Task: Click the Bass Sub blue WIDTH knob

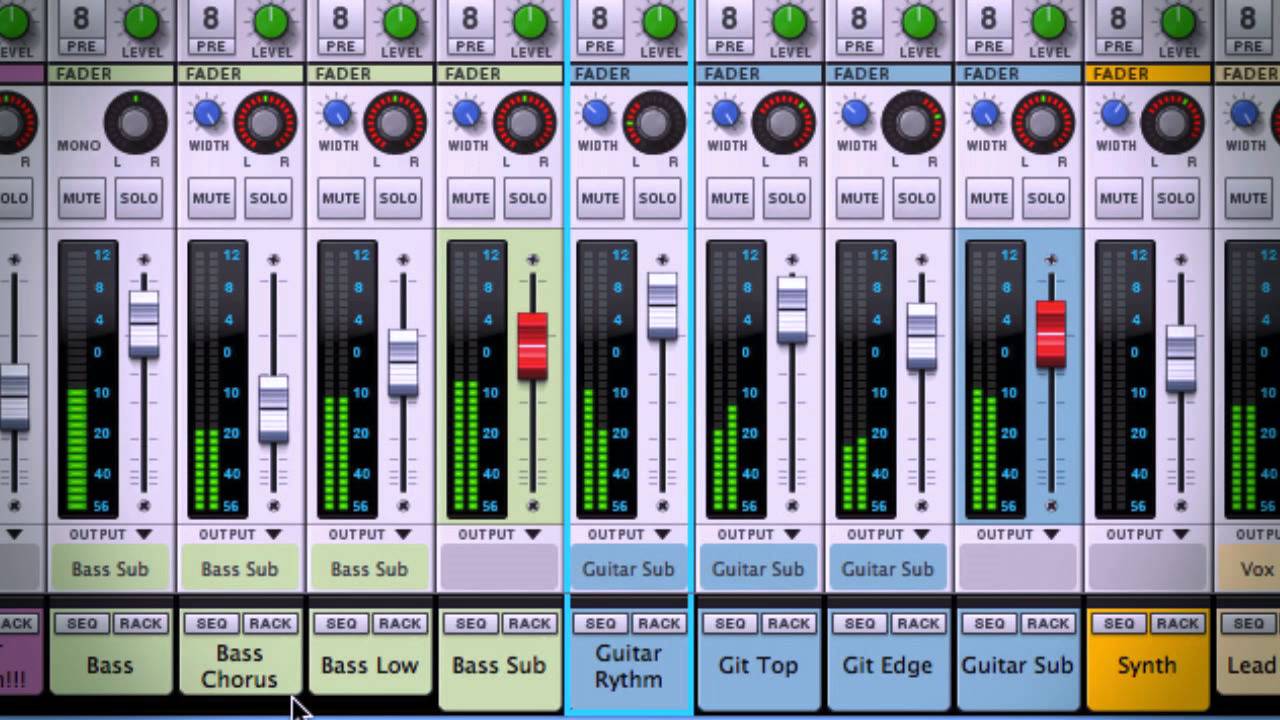Action: pyautogui.click(x=466, y=115)
